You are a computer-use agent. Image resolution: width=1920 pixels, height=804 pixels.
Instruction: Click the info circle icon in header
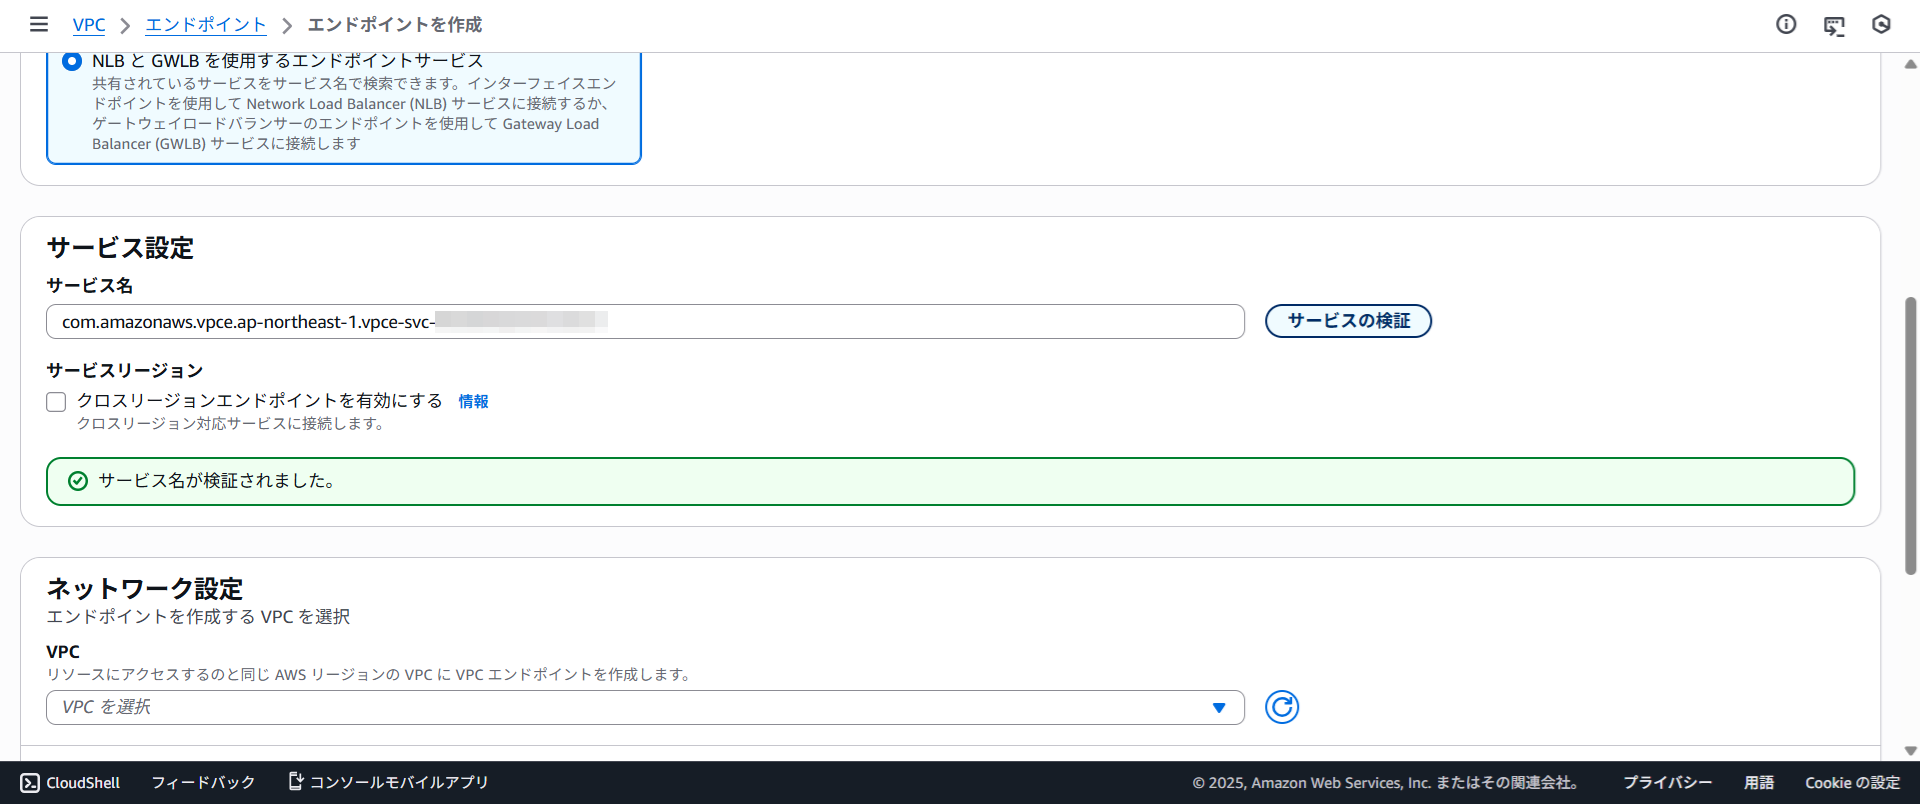[1786, 24]
